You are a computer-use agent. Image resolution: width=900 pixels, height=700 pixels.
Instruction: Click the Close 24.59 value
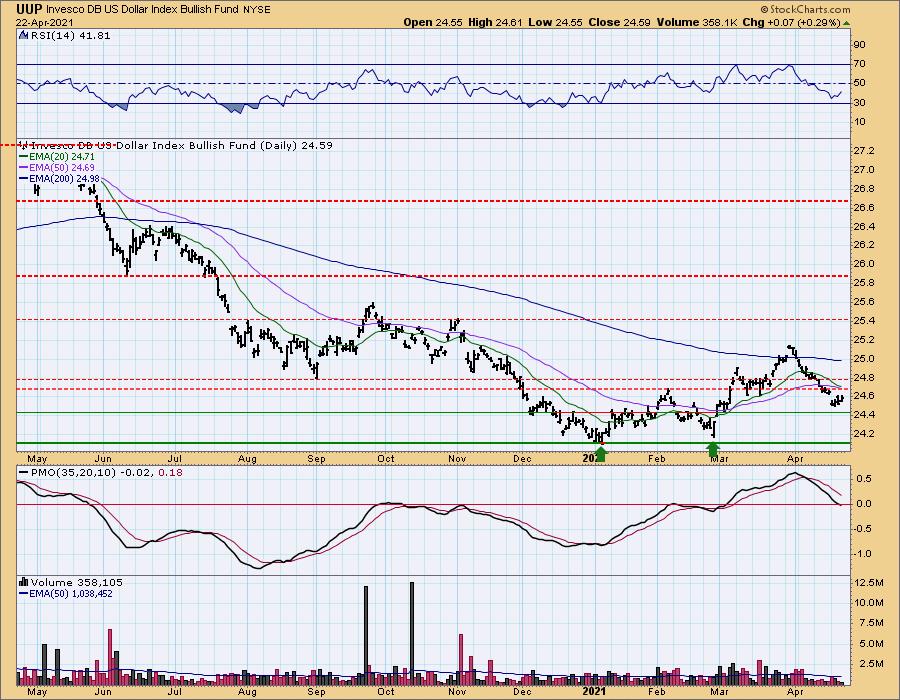click(x=620, y=22)
